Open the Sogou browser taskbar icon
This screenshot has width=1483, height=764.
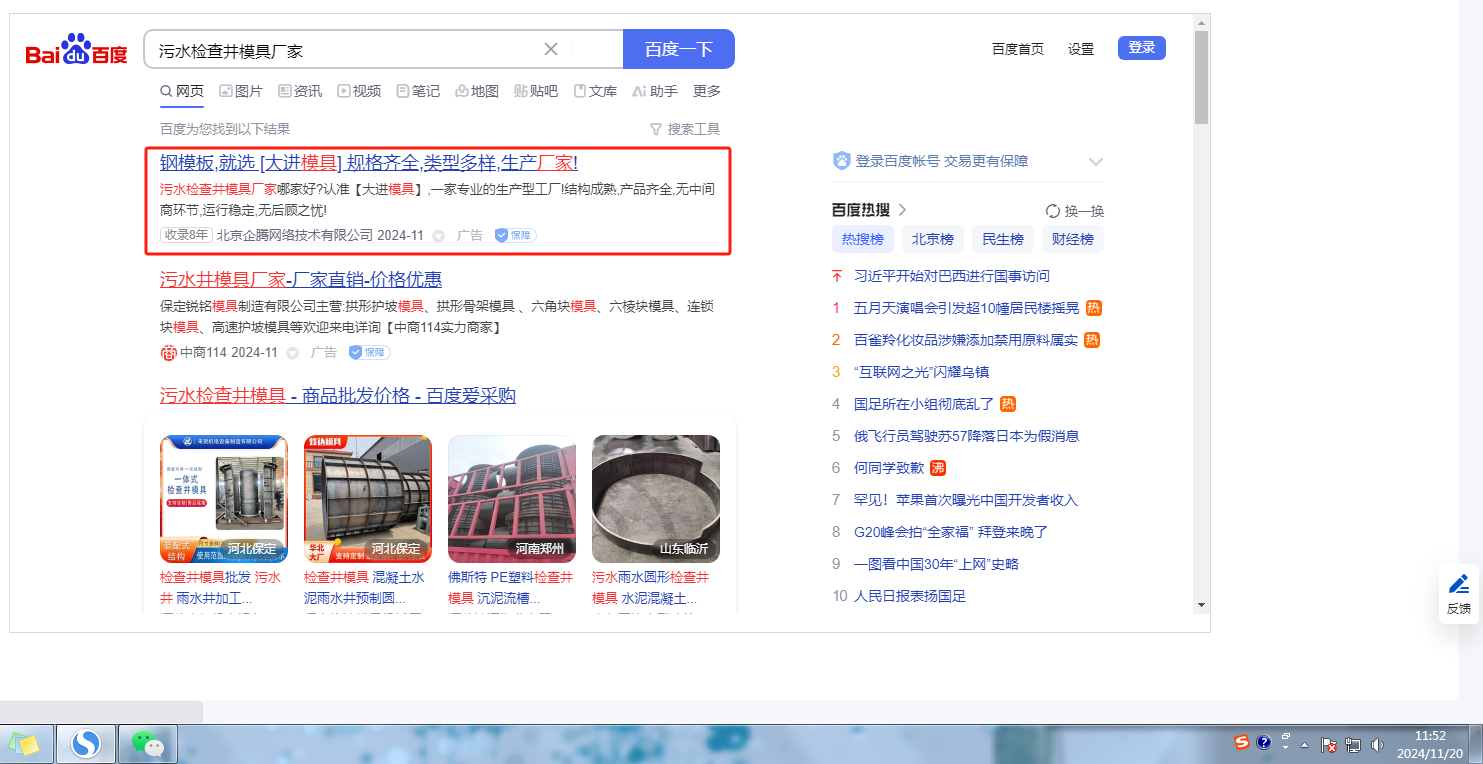click(86, 744)
